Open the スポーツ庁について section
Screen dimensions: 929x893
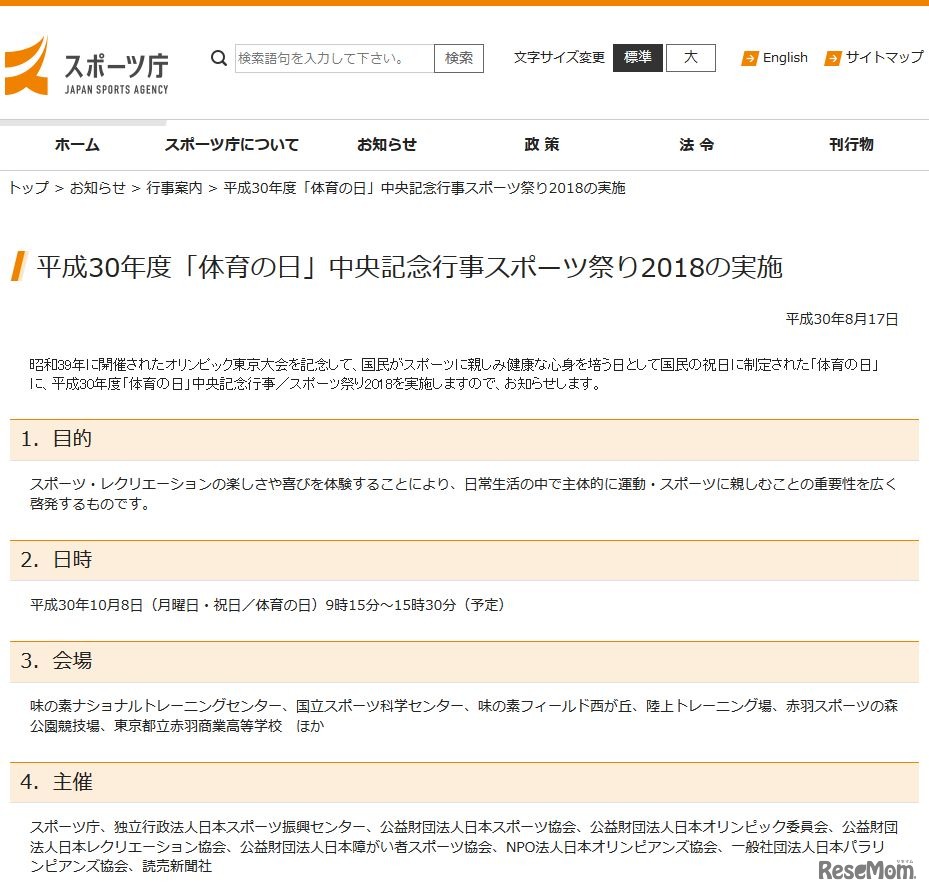pos(231,145)
